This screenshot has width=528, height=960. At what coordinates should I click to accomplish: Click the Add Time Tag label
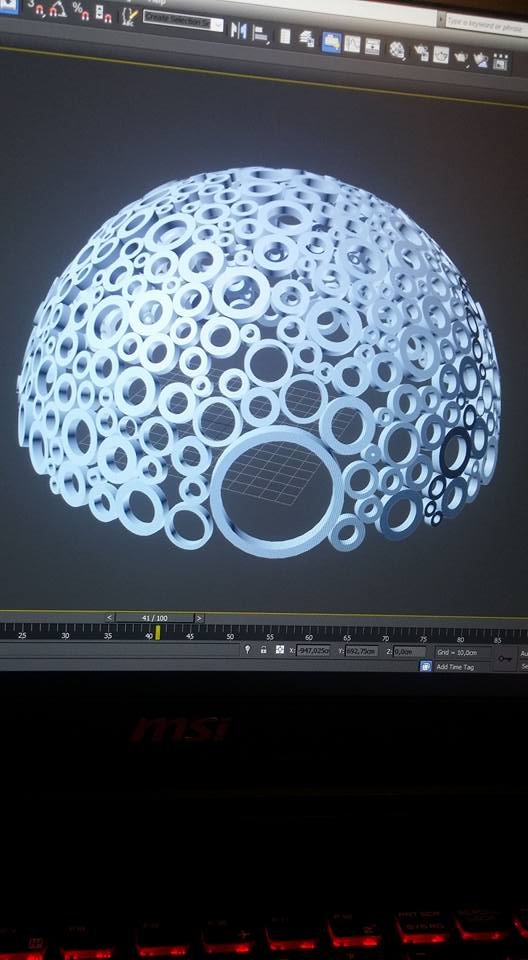455,667
